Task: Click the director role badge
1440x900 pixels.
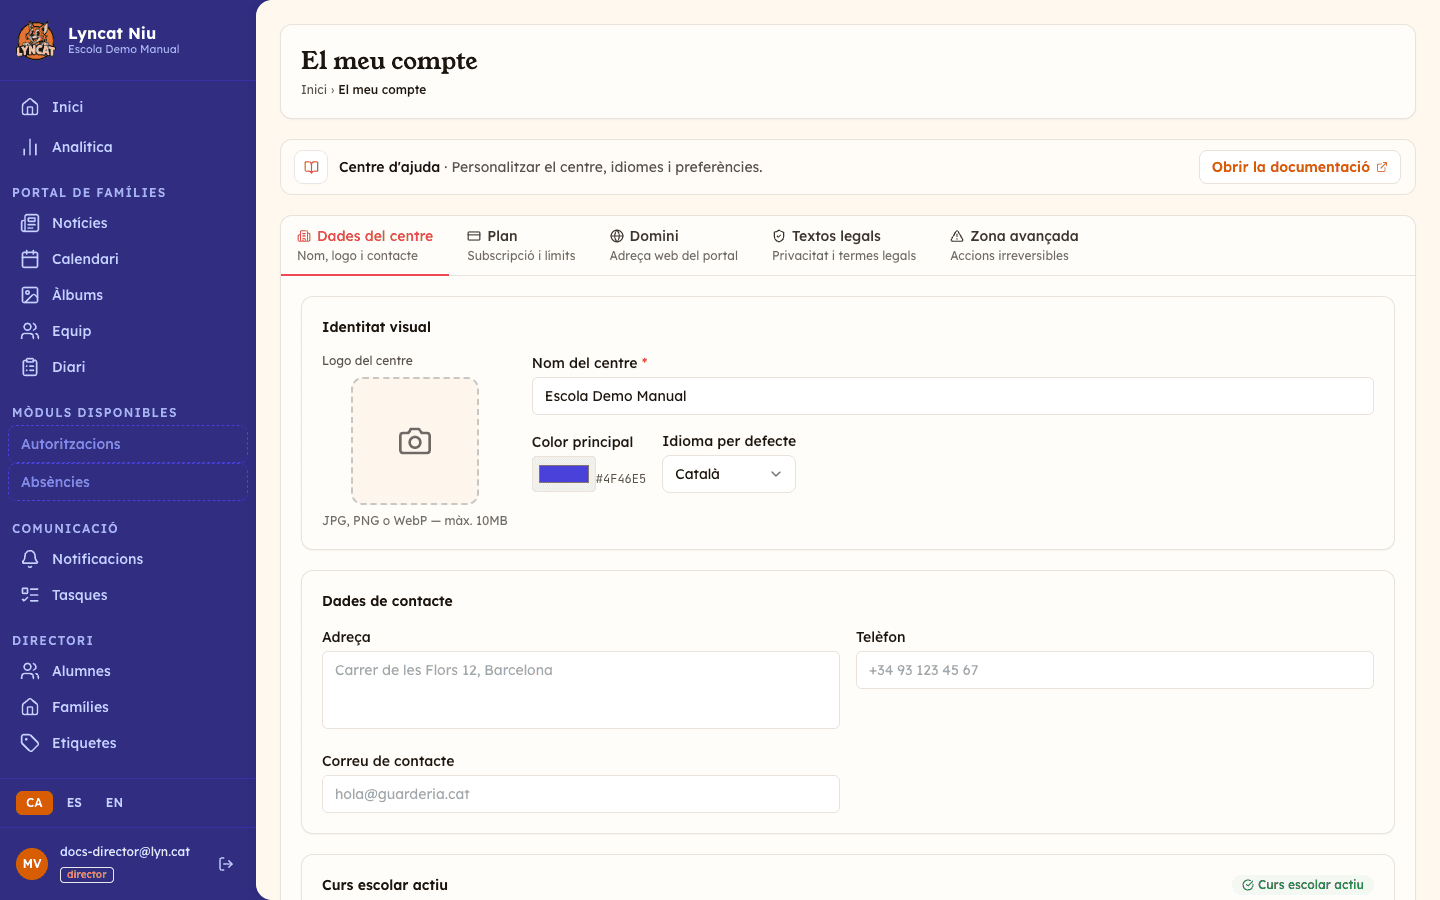Action: [x=87, y=875]
